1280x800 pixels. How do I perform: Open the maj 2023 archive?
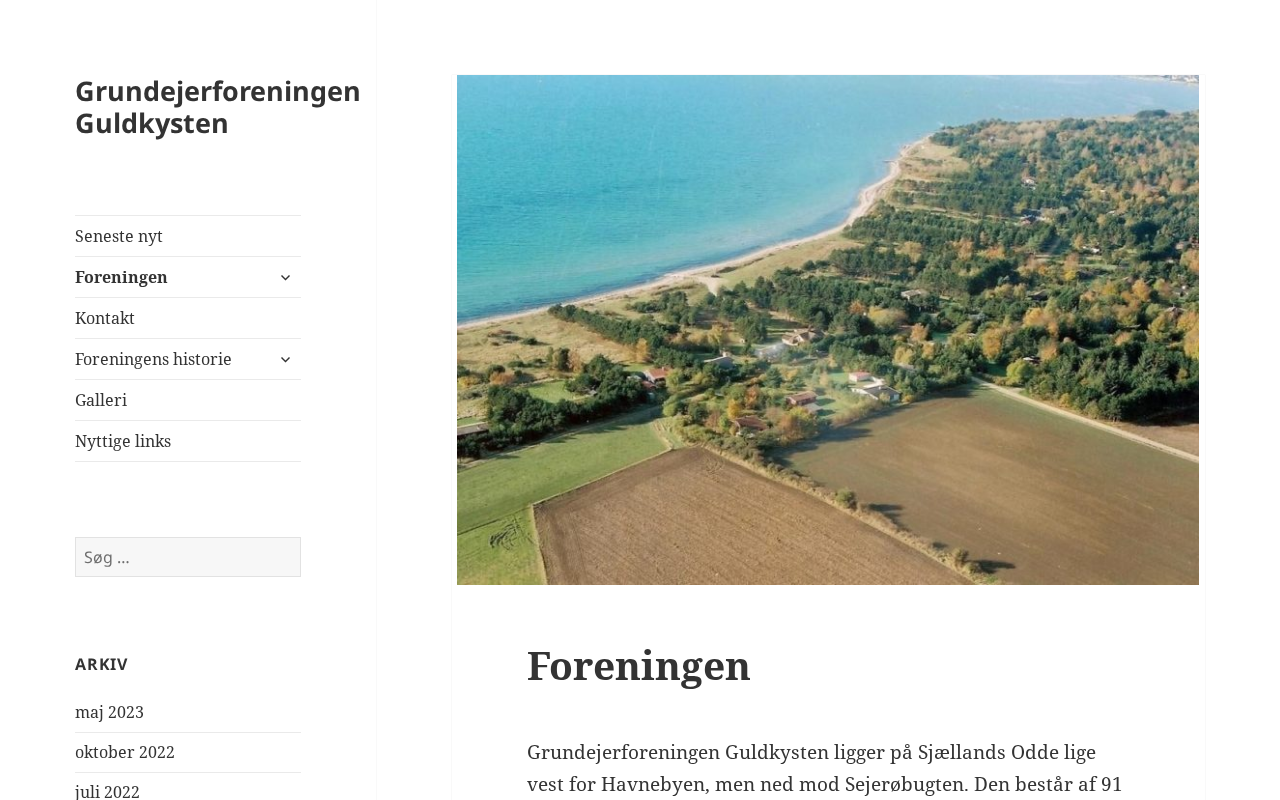point(109,712)
